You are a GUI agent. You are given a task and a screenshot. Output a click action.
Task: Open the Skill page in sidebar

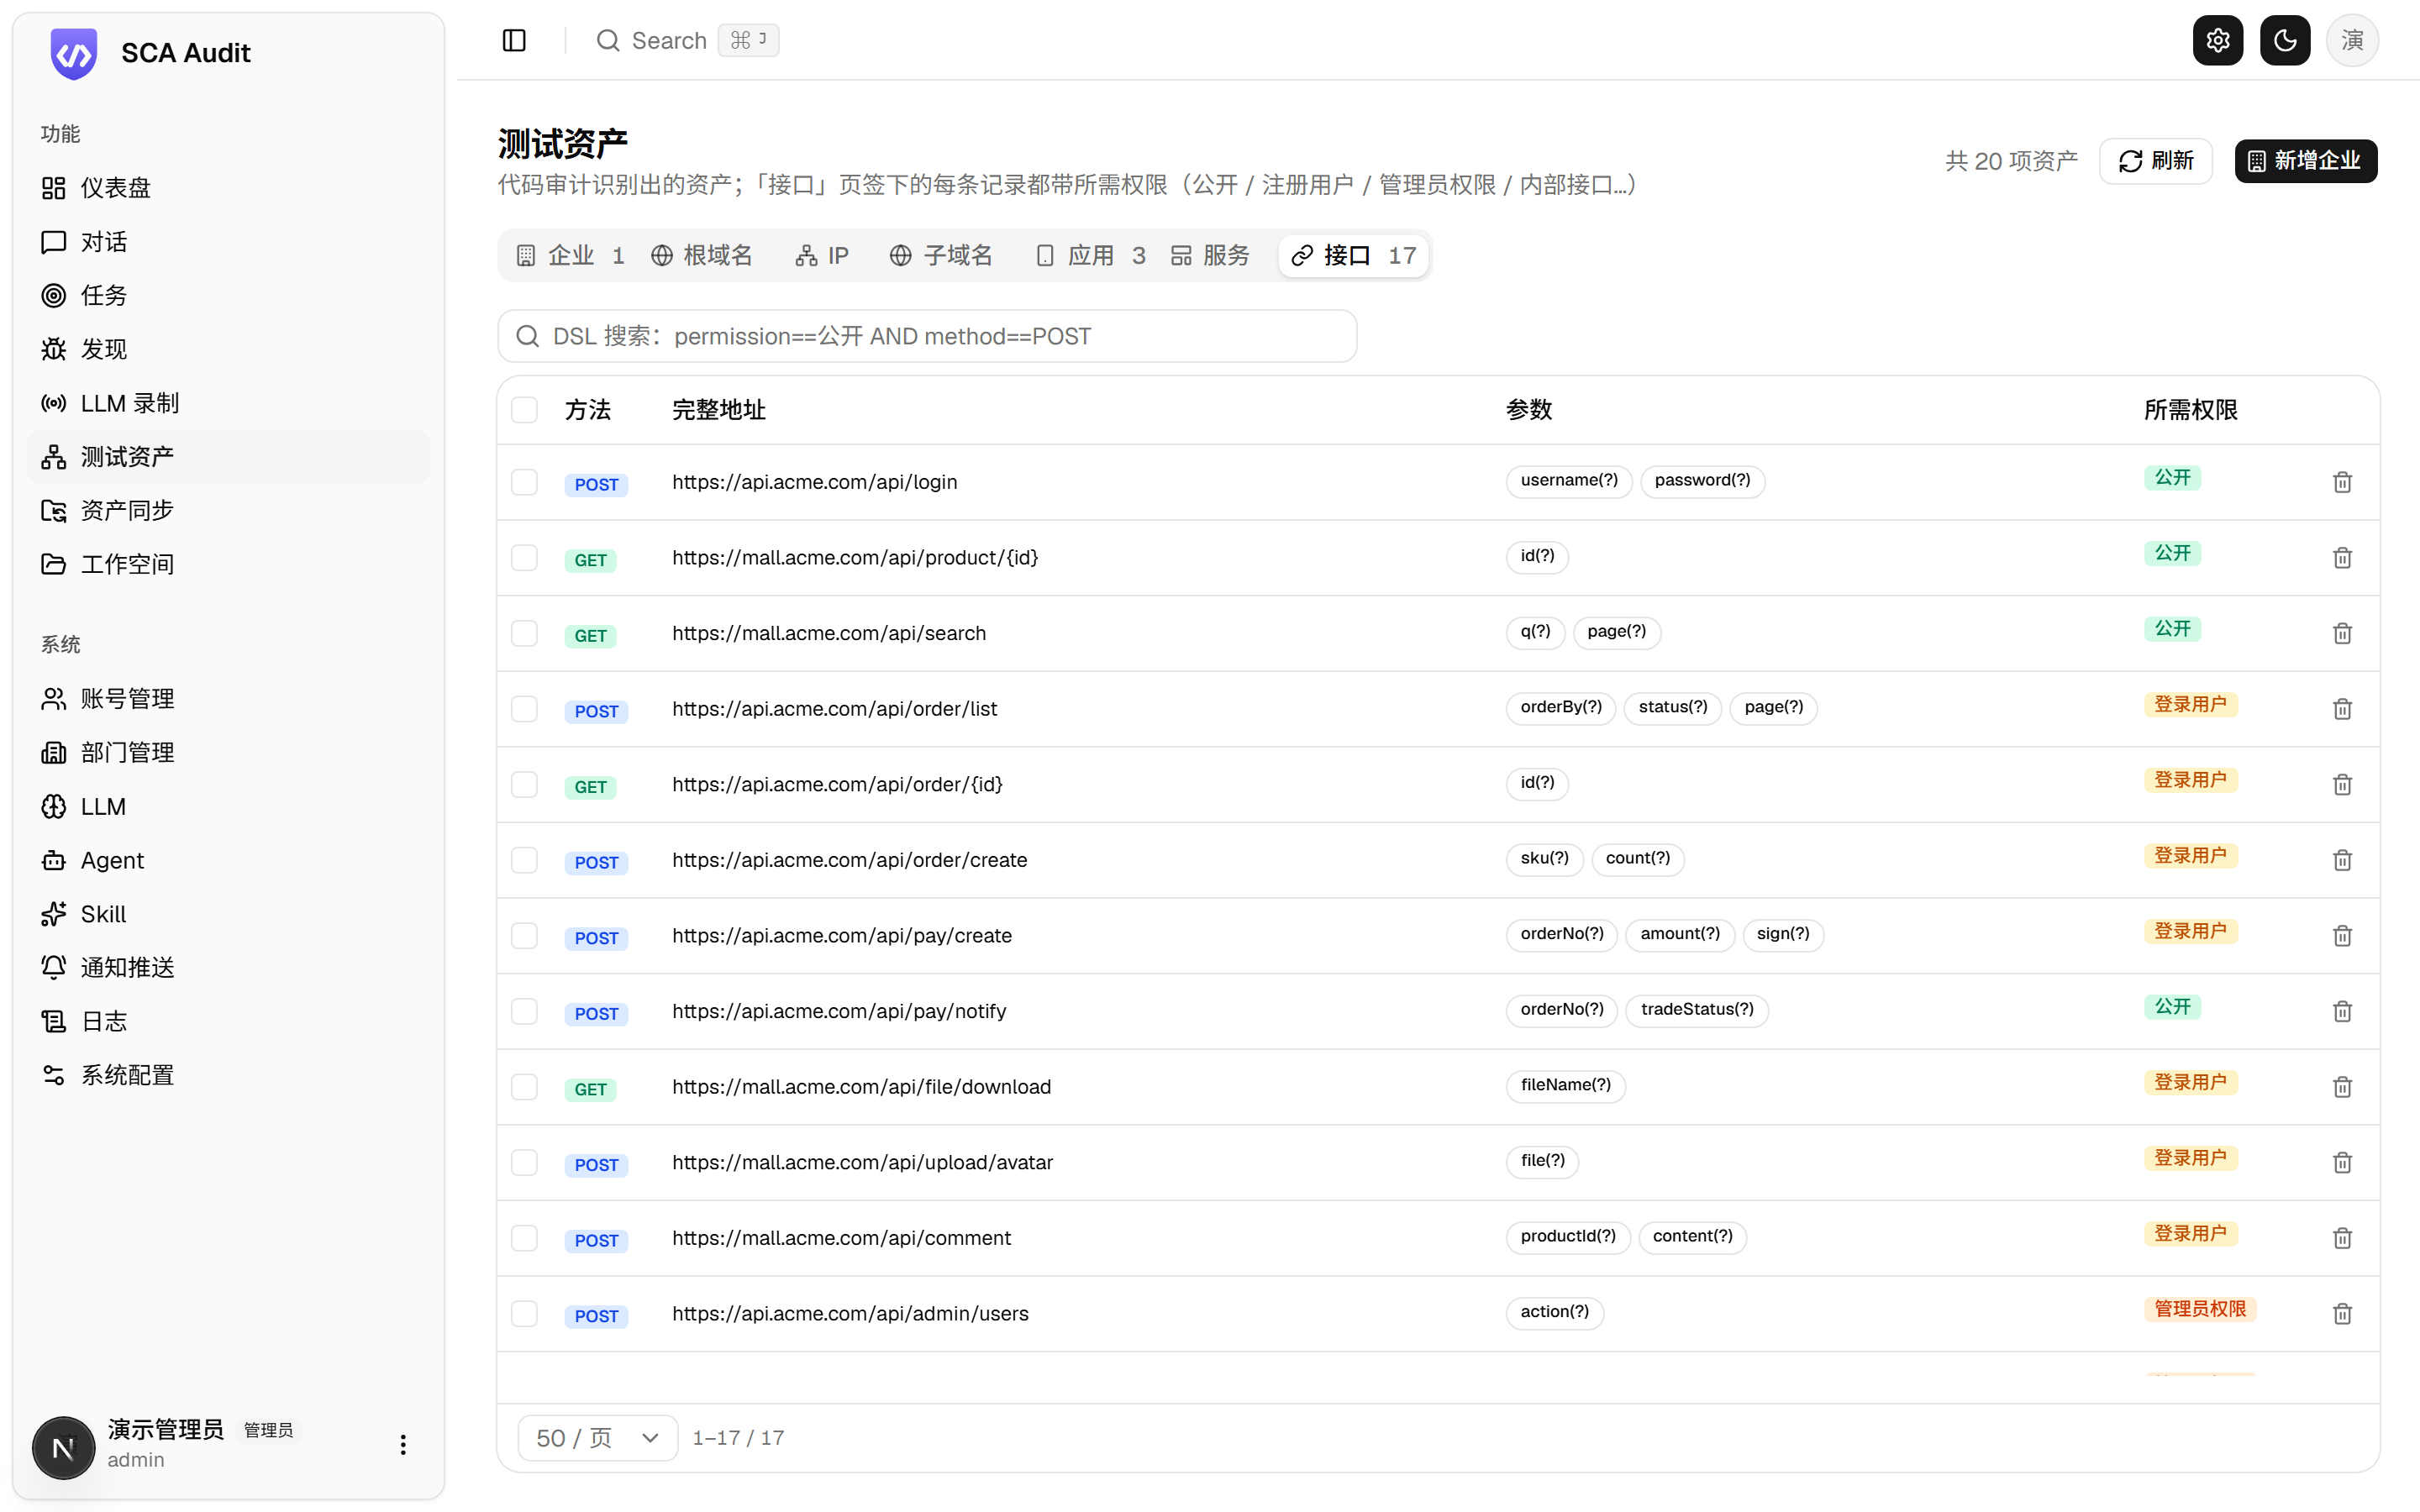[228, 914]
